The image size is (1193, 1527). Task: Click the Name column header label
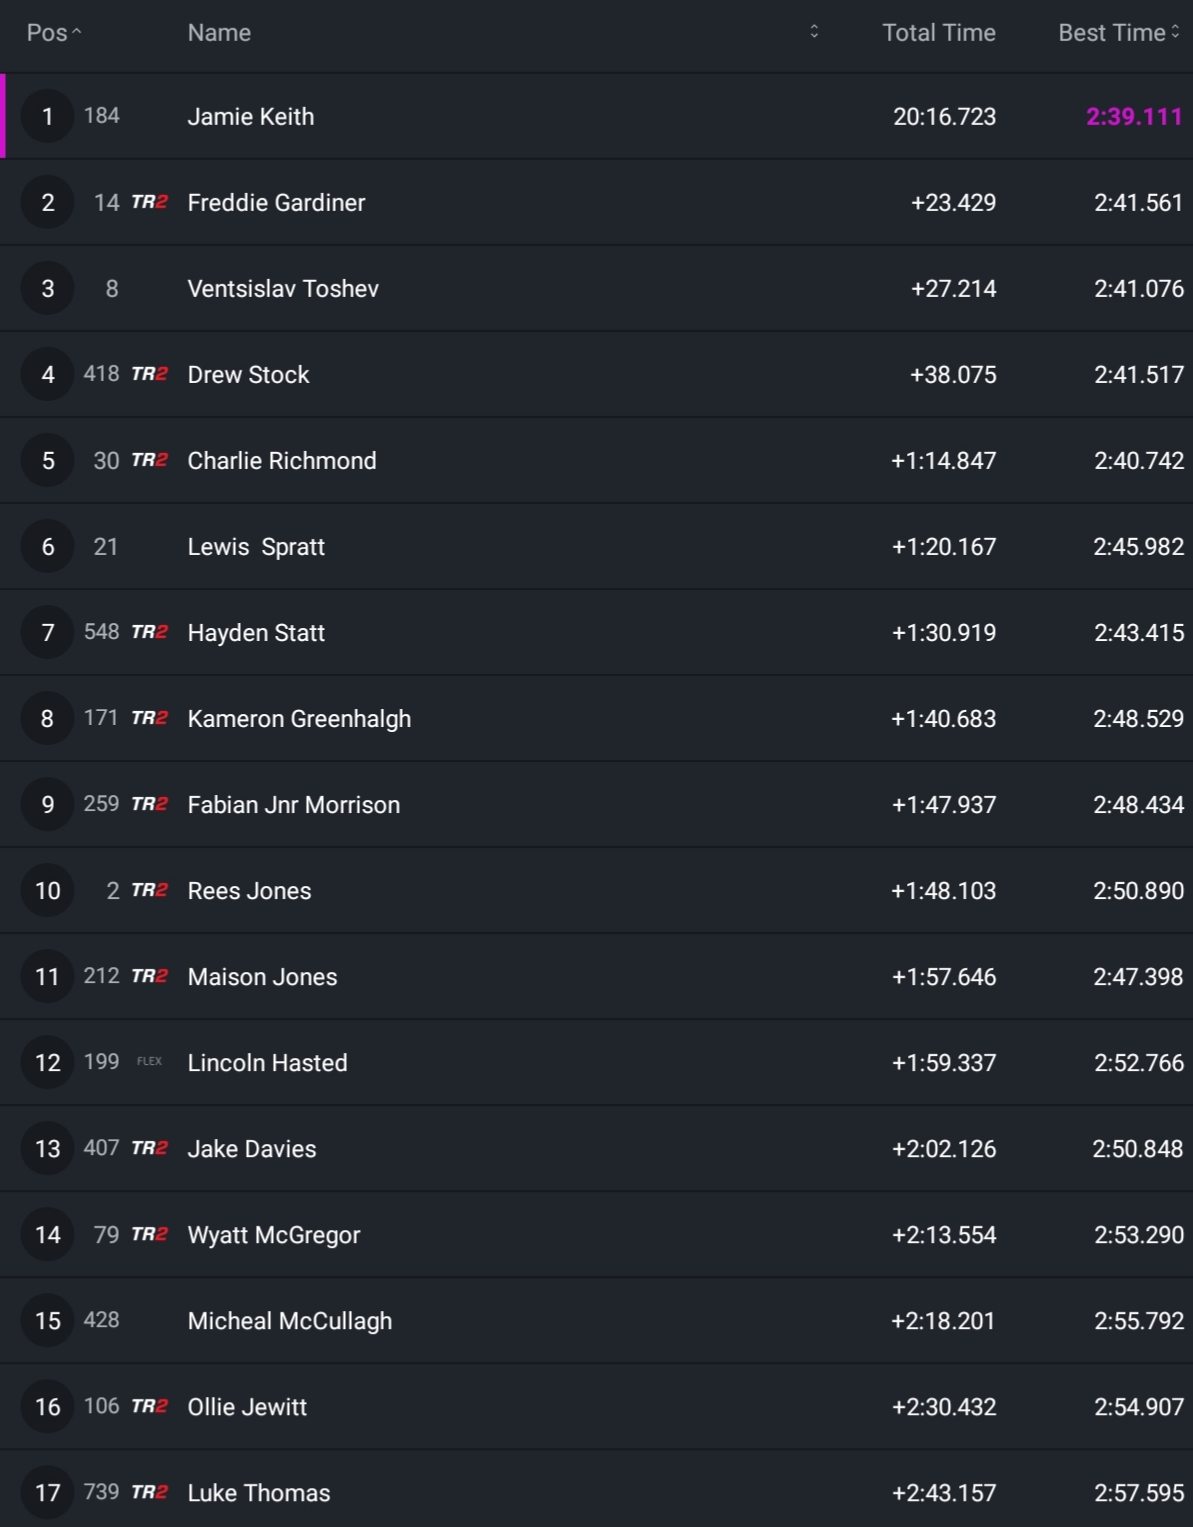click(219, 33)
